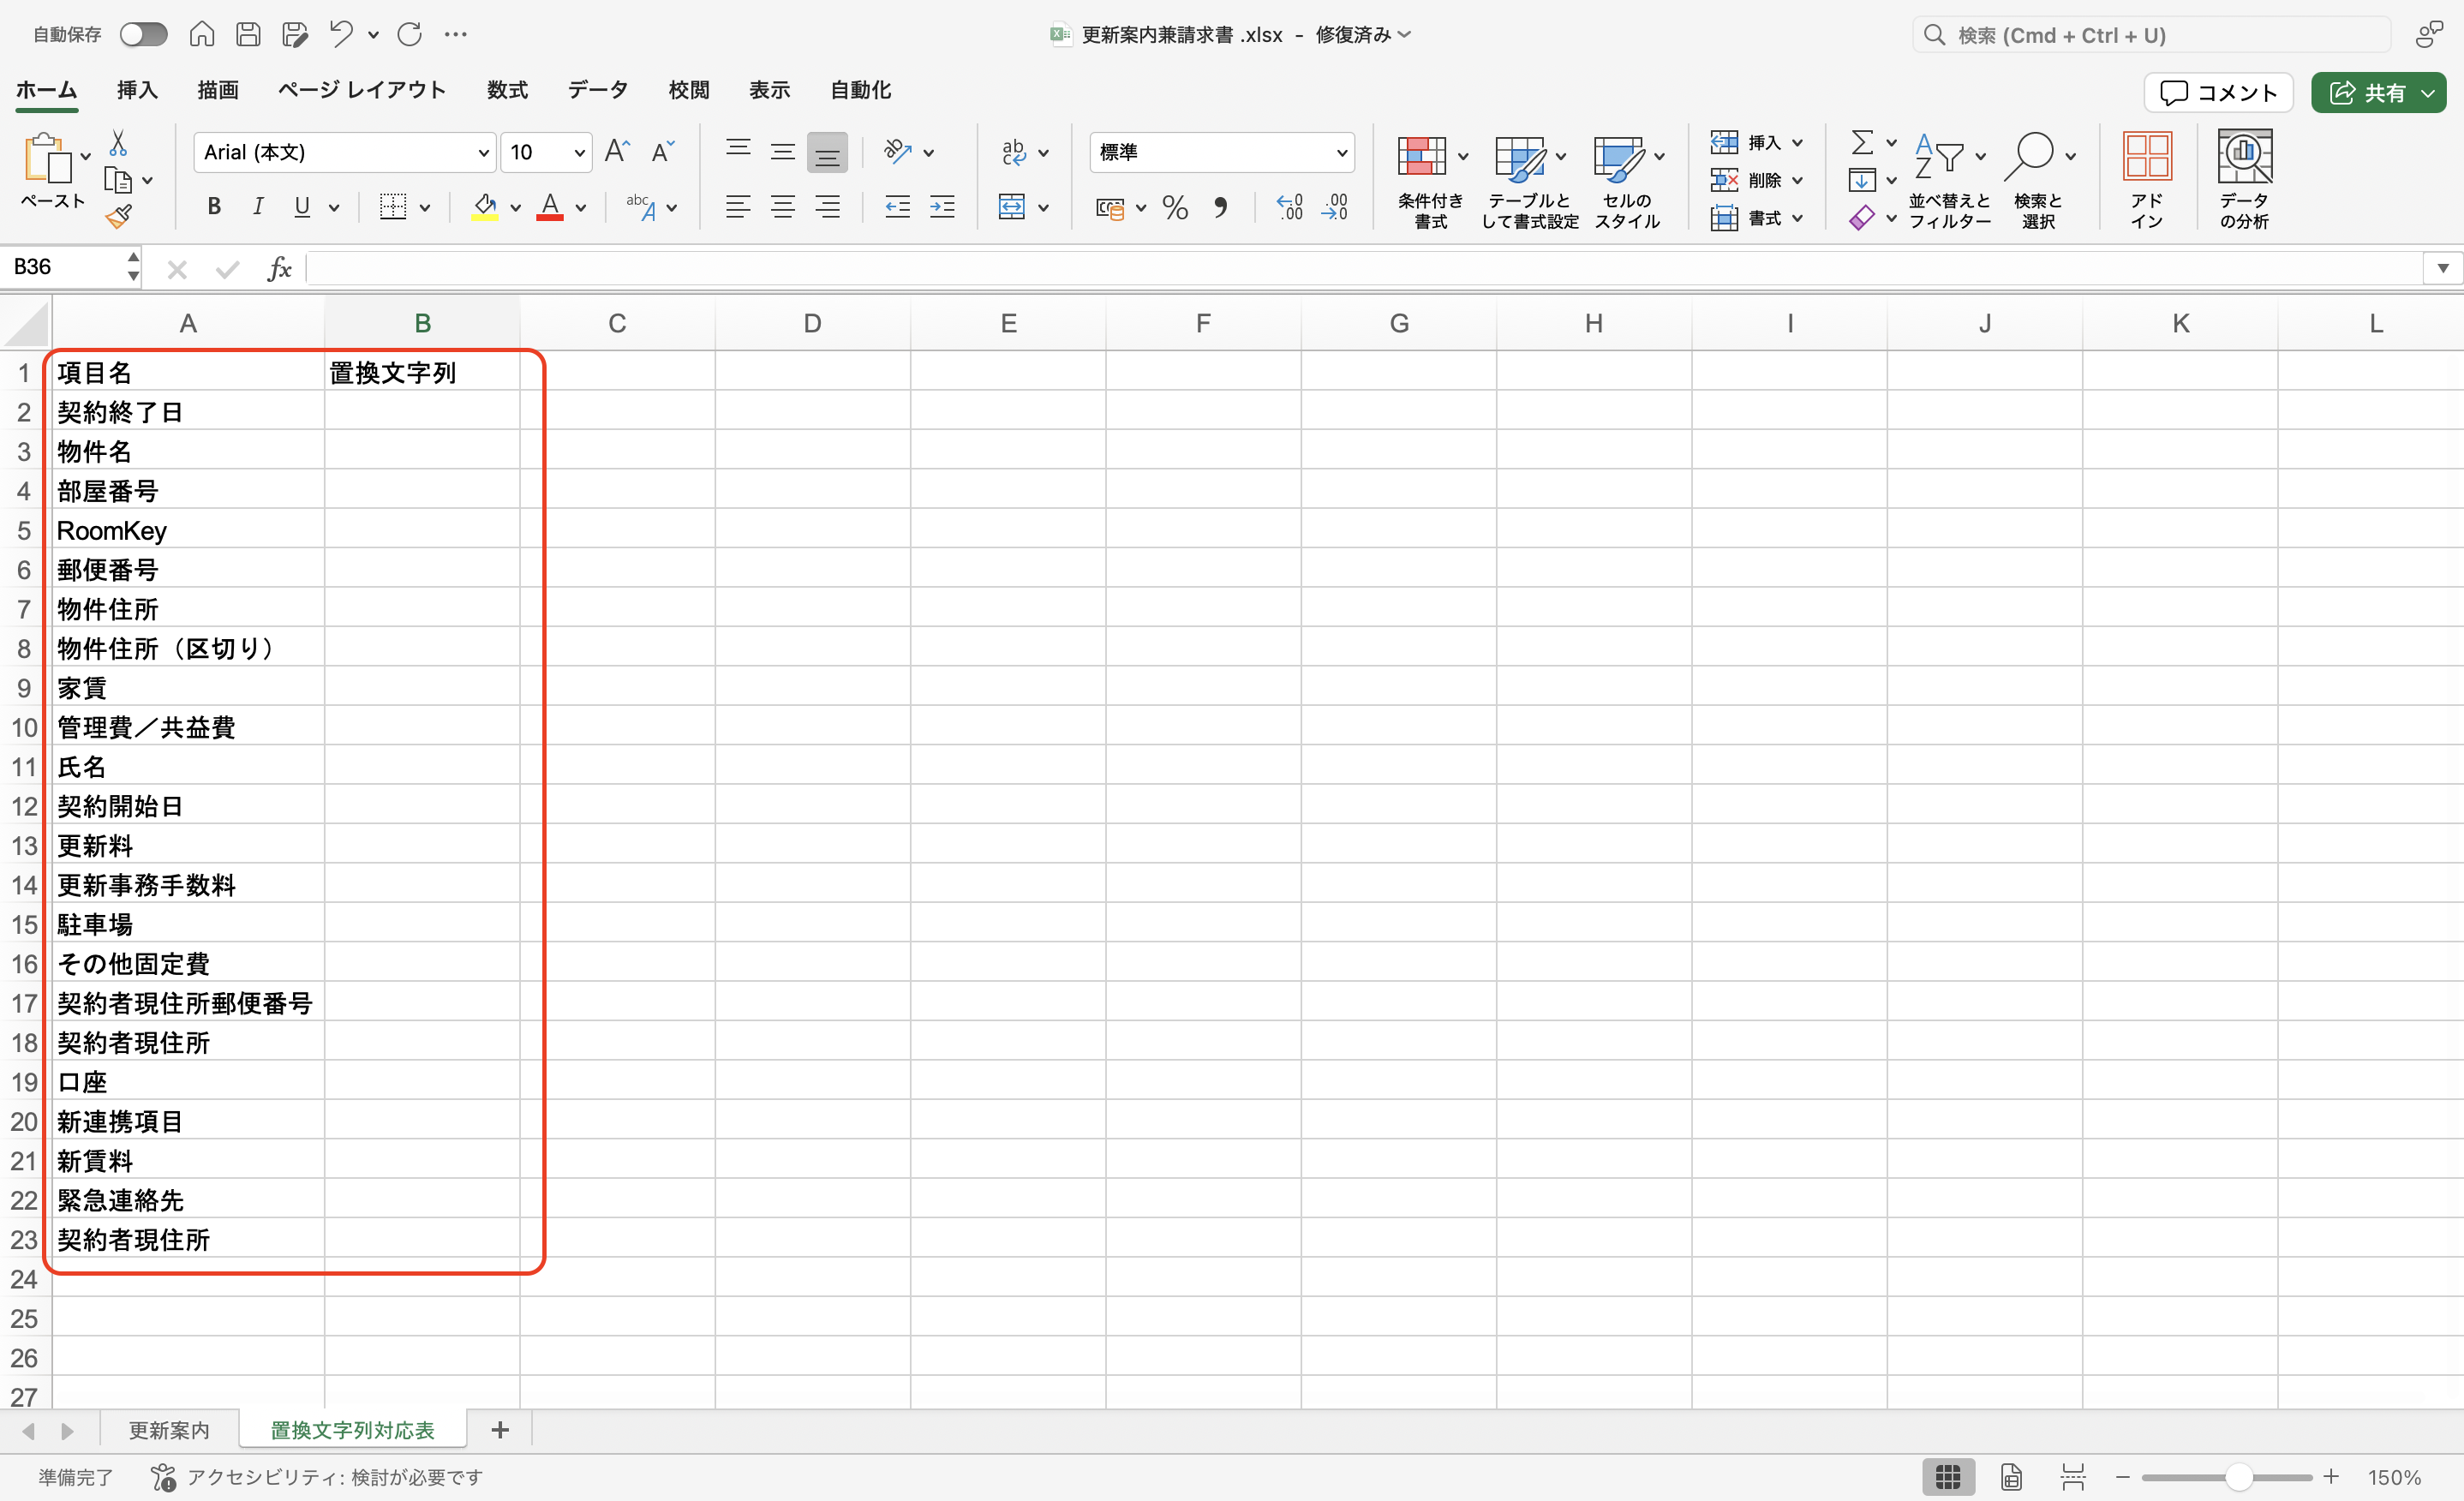
Task: Apply the yellow fill color bucket
Action: point(485,207)
